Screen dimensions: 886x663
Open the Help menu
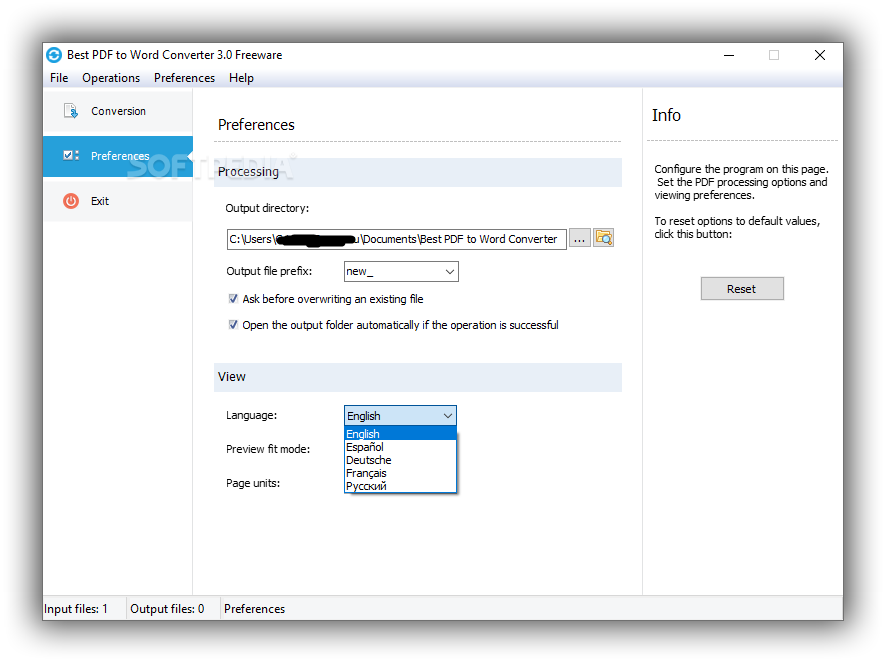[241, 78]
